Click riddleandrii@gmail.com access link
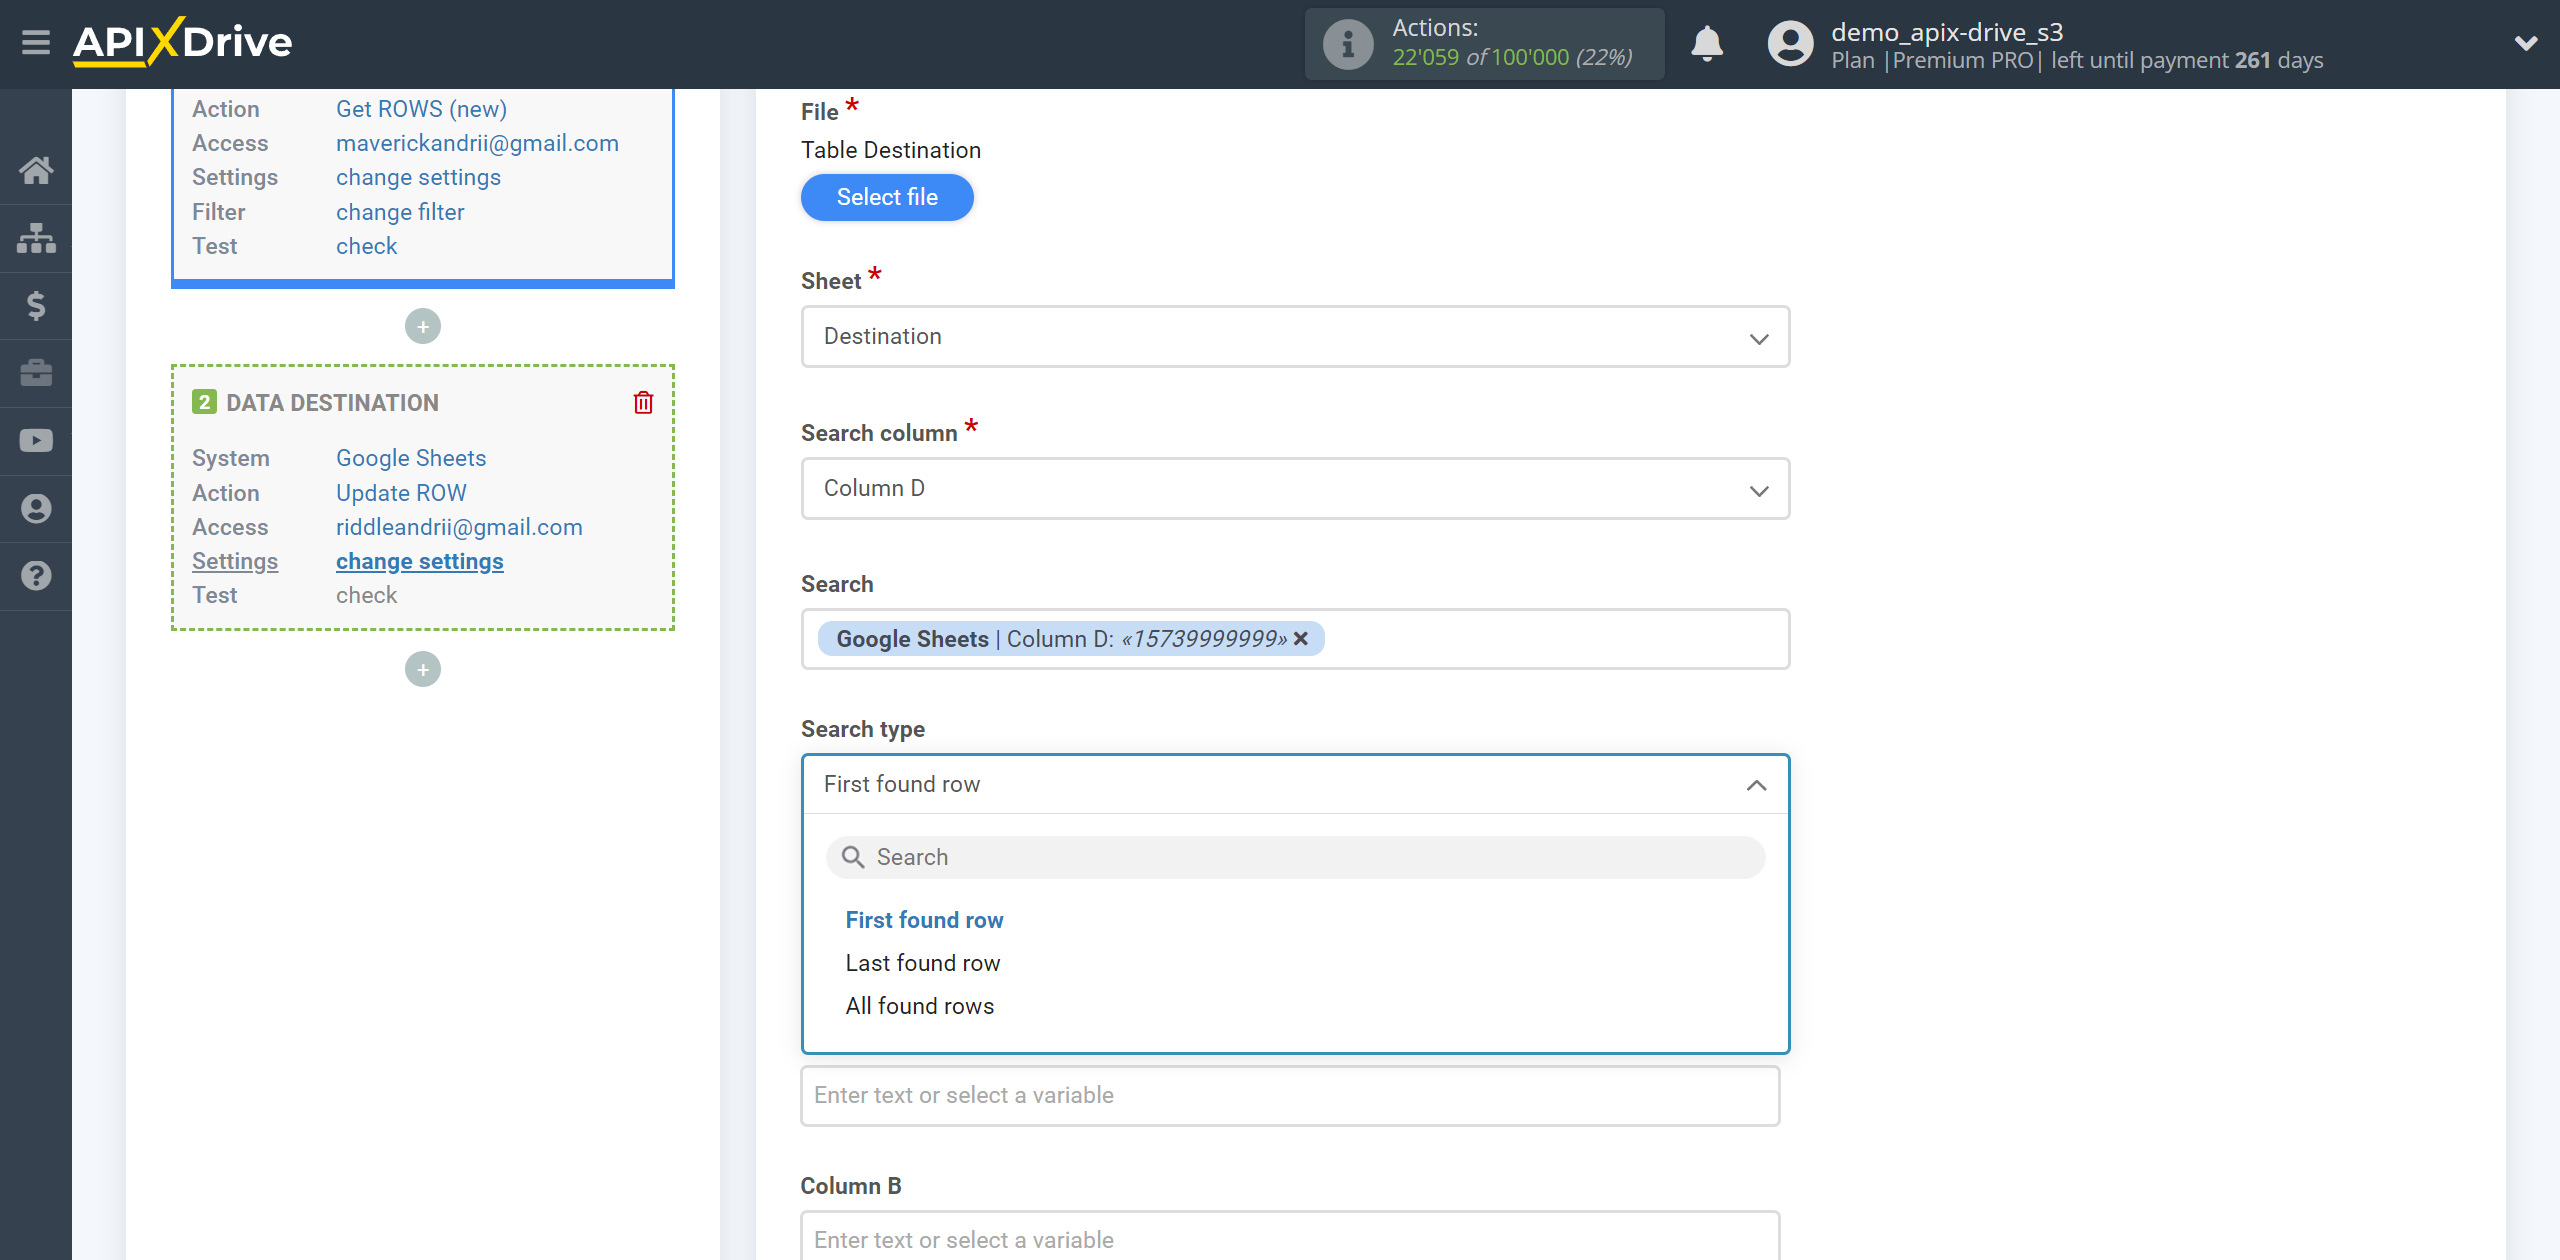The image size is (2560, 1260). pos(459,527)
